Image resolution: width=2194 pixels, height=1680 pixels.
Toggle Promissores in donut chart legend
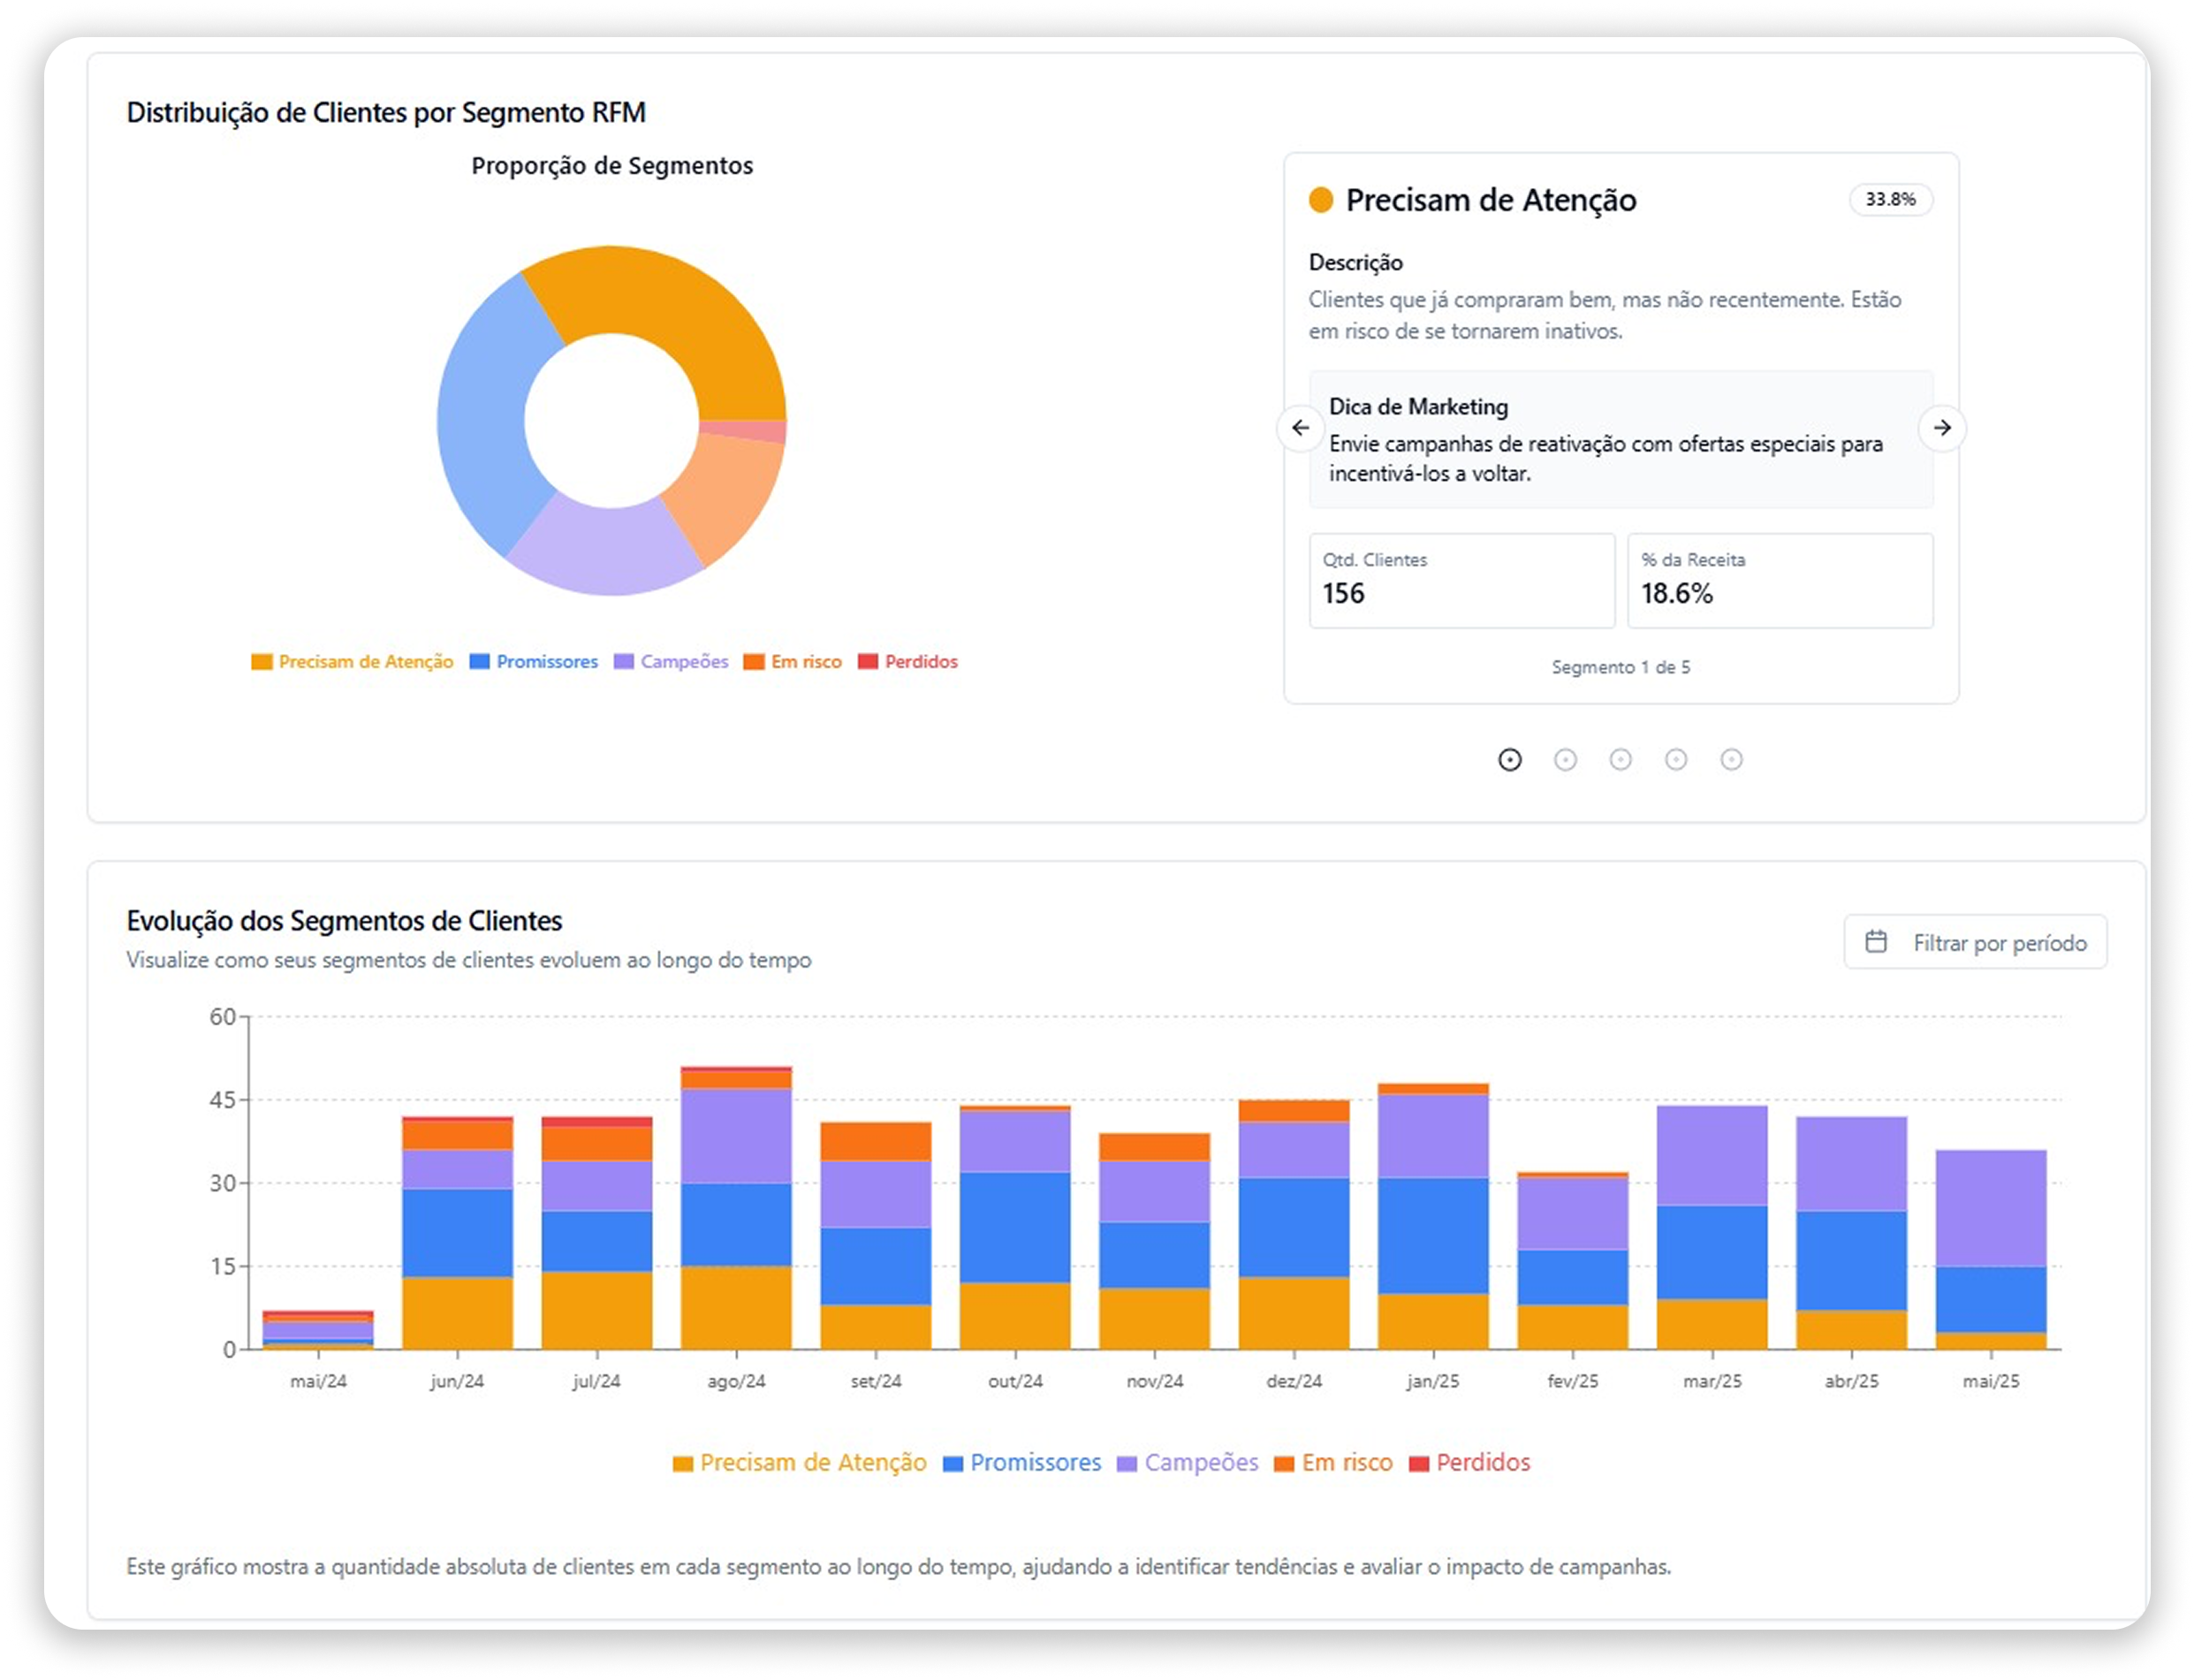[x=534, y=662]
